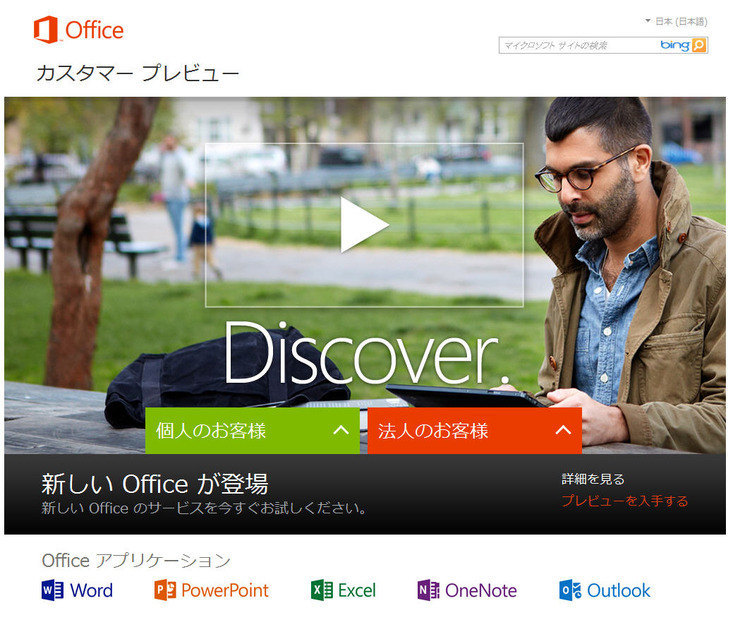Click the Excel text link
The image size is (733, 620).
(357, 591)
